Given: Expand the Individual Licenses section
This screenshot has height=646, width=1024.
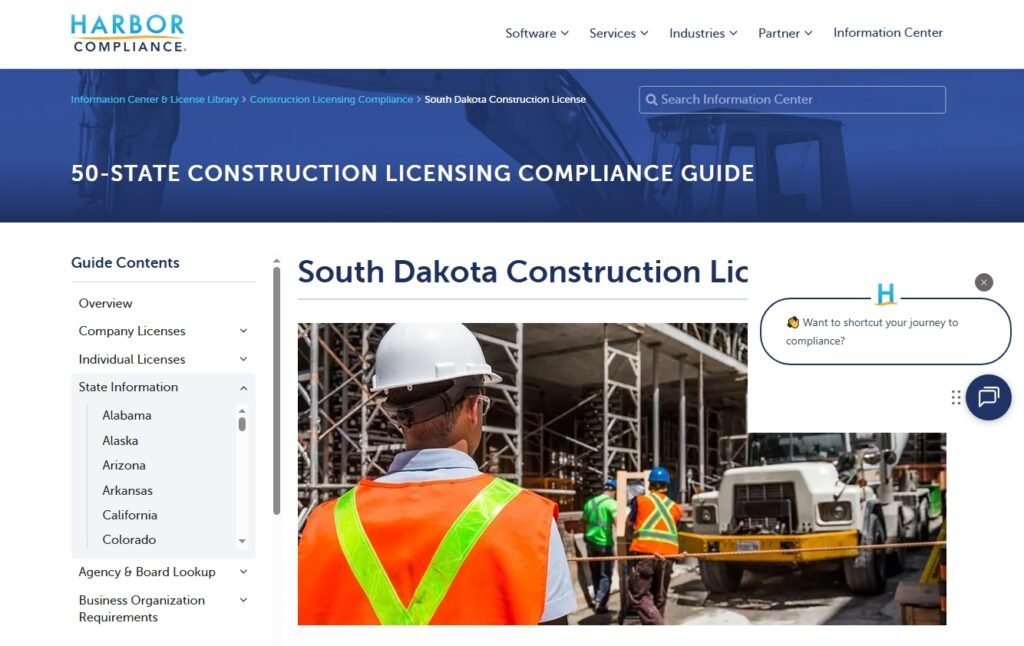Looking at the screenshot, I should coord(242,359).
